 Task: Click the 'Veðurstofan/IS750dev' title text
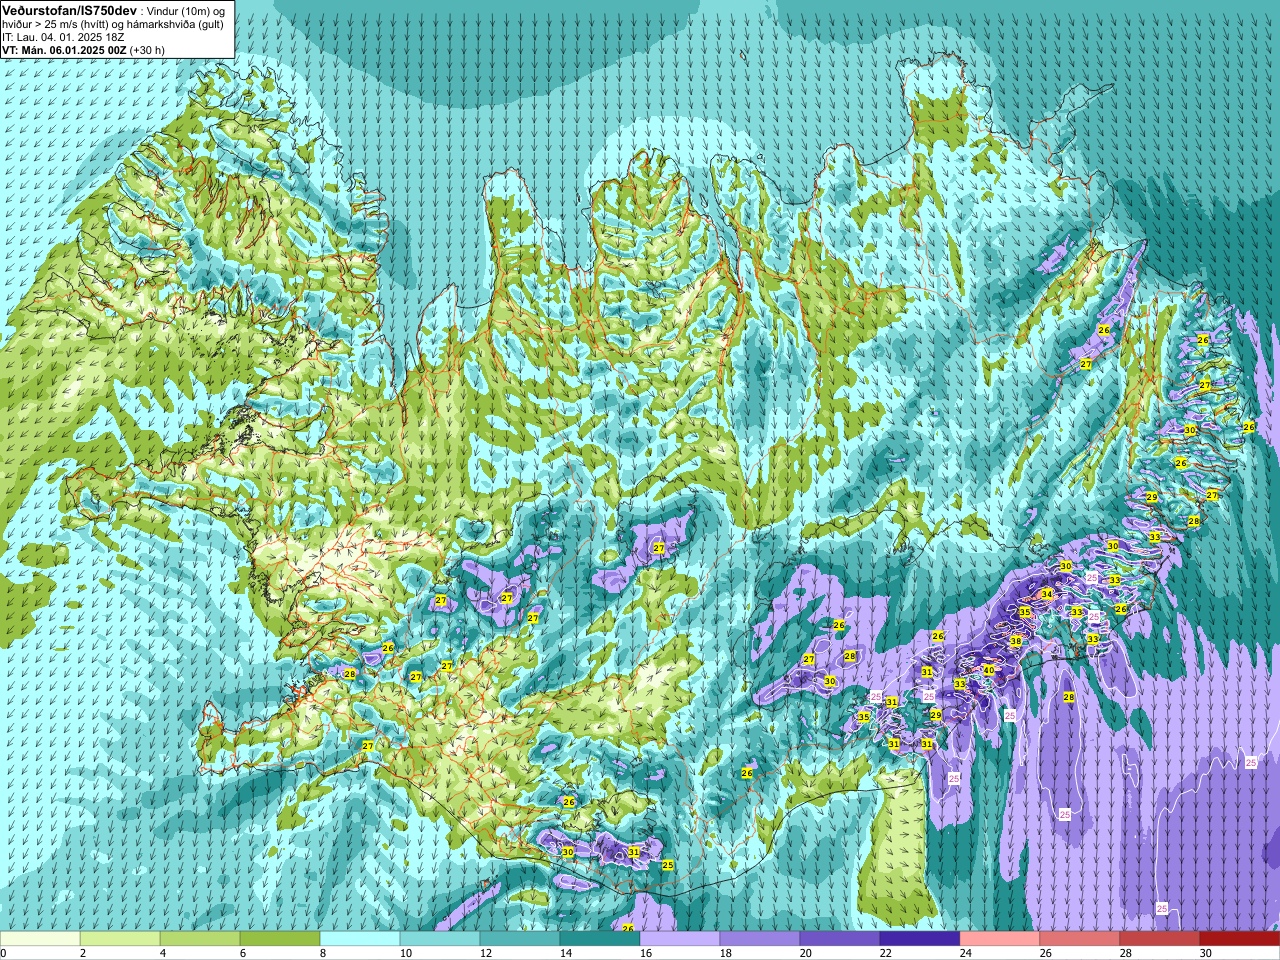coord(70,10)
